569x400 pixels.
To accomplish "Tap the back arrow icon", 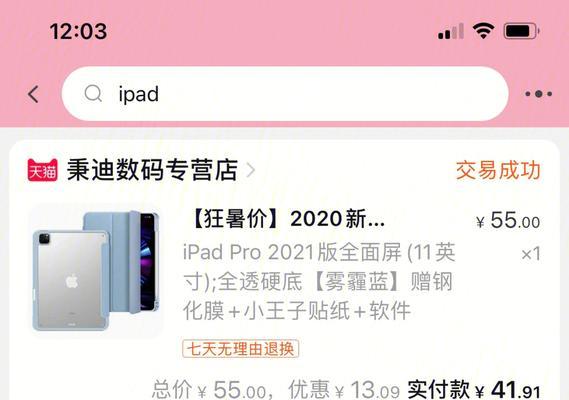I will [33, 94].
